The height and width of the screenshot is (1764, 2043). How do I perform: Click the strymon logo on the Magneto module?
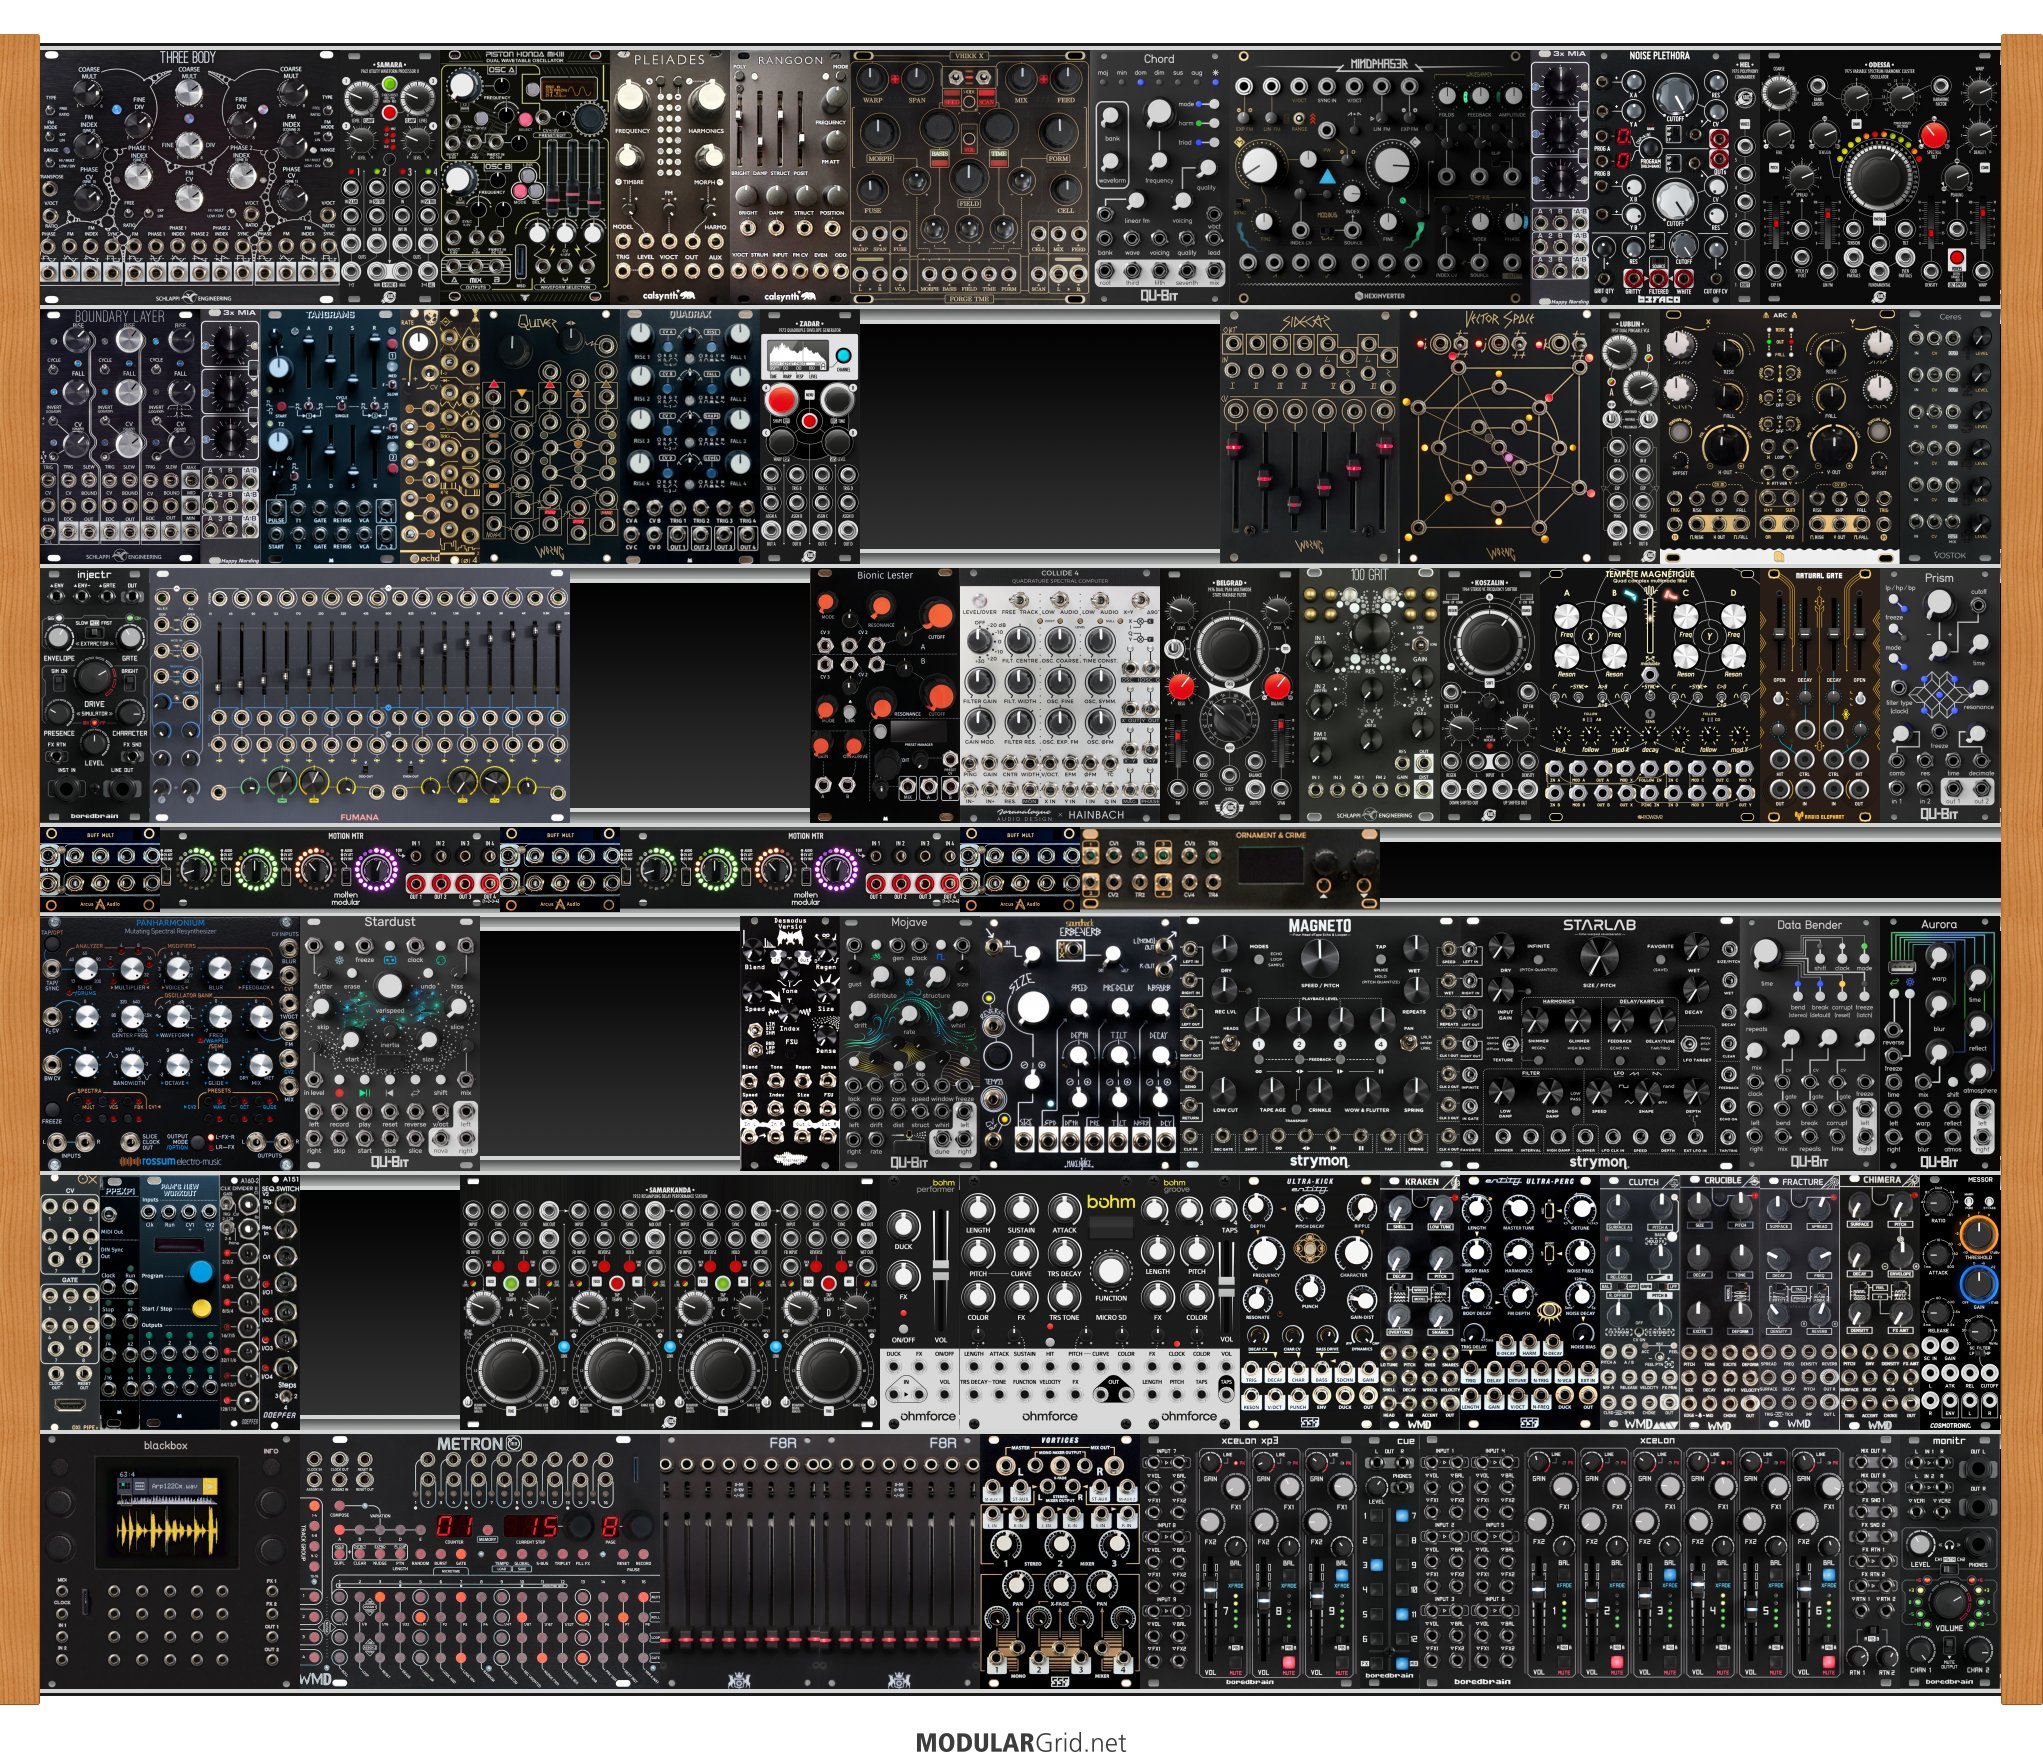1319,1162
